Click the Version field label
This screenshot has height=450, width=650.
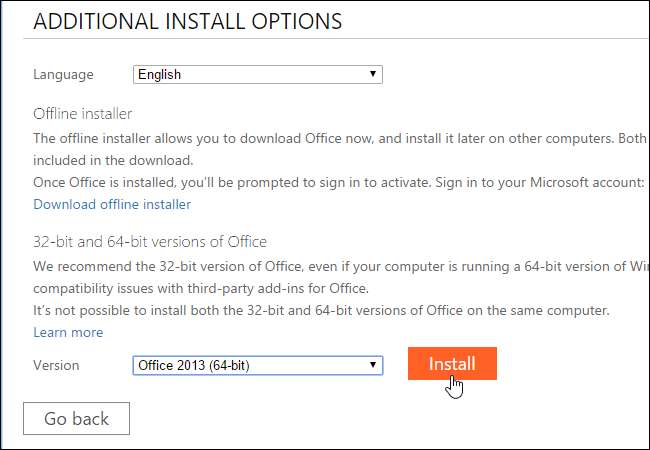56,365
